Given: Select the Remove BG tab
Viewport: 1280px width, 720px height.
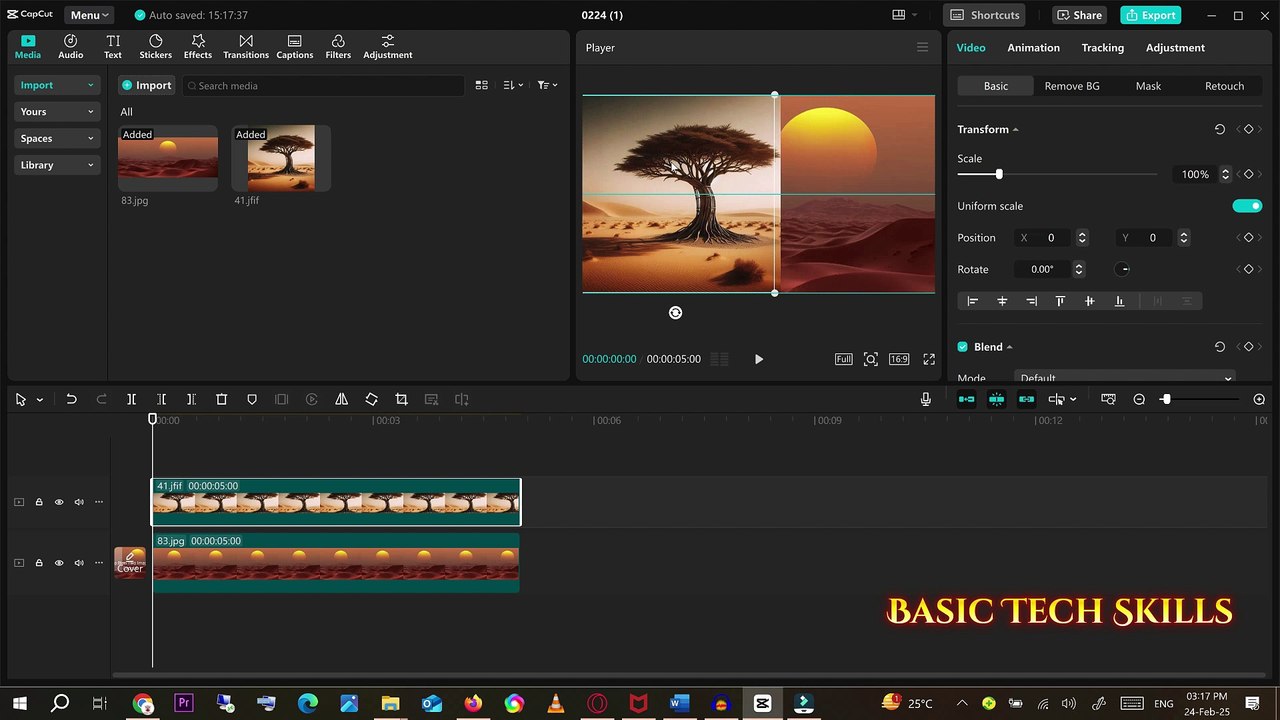Looking at the screenshot, I should (x=1071, y=86).
